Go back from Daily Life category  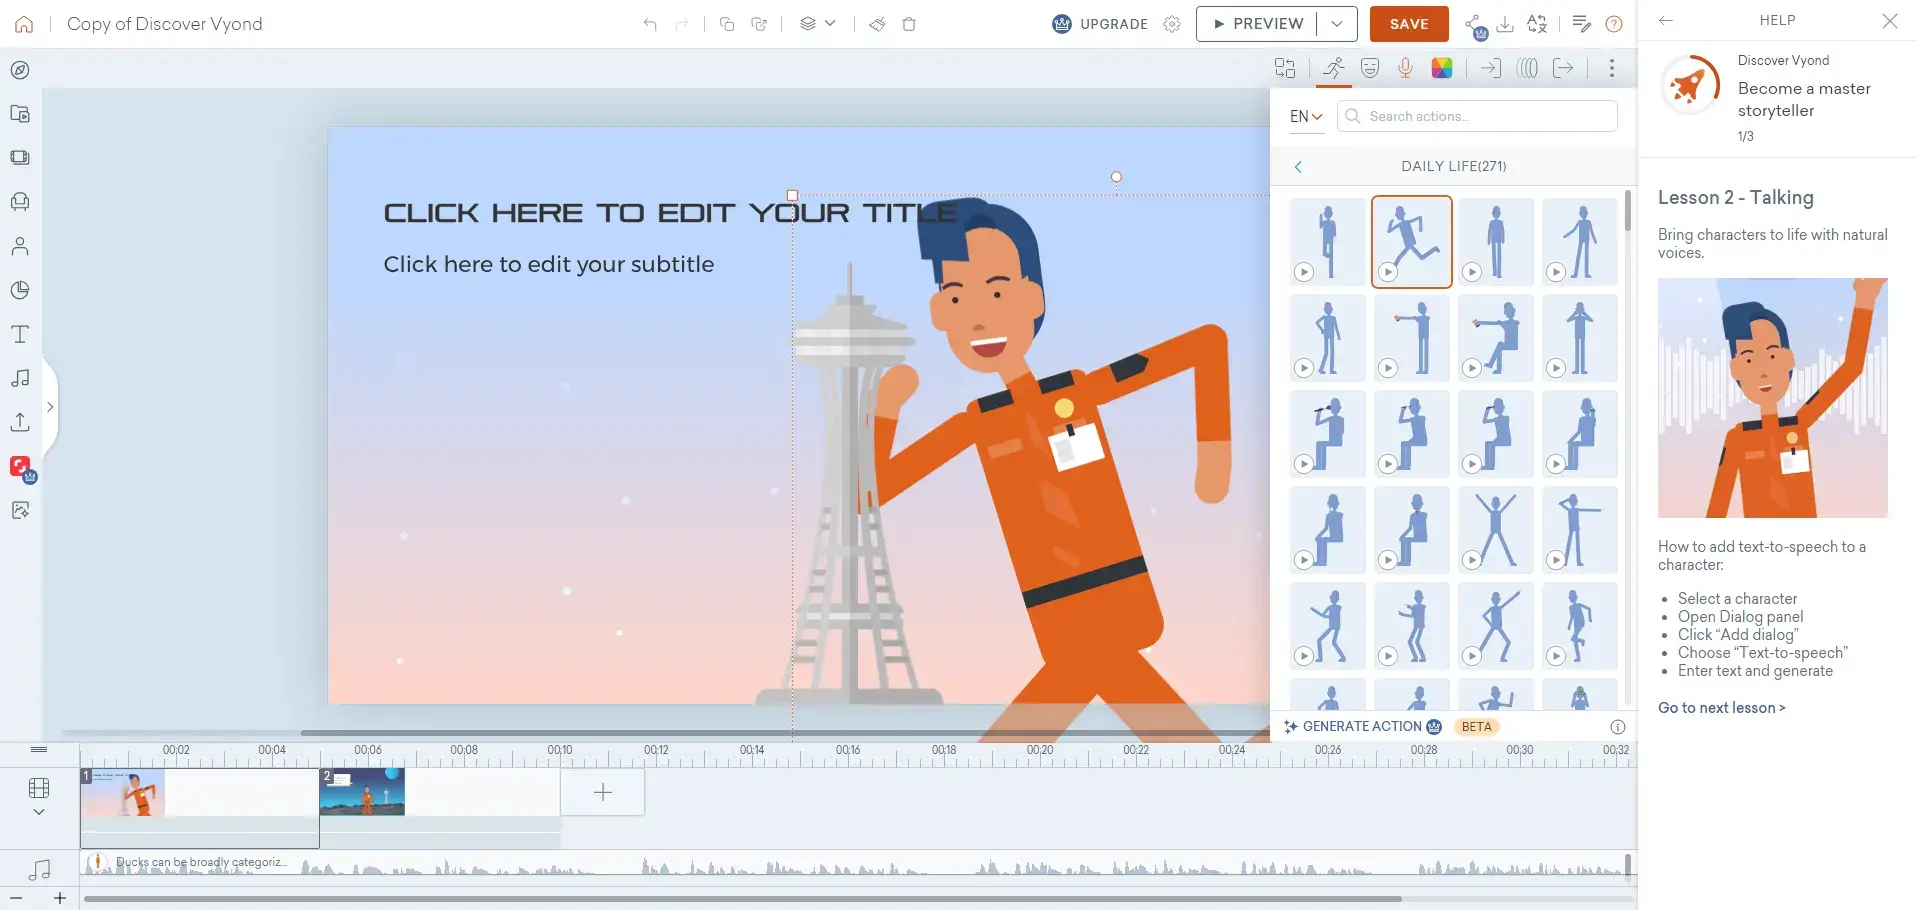[1298, 167]
